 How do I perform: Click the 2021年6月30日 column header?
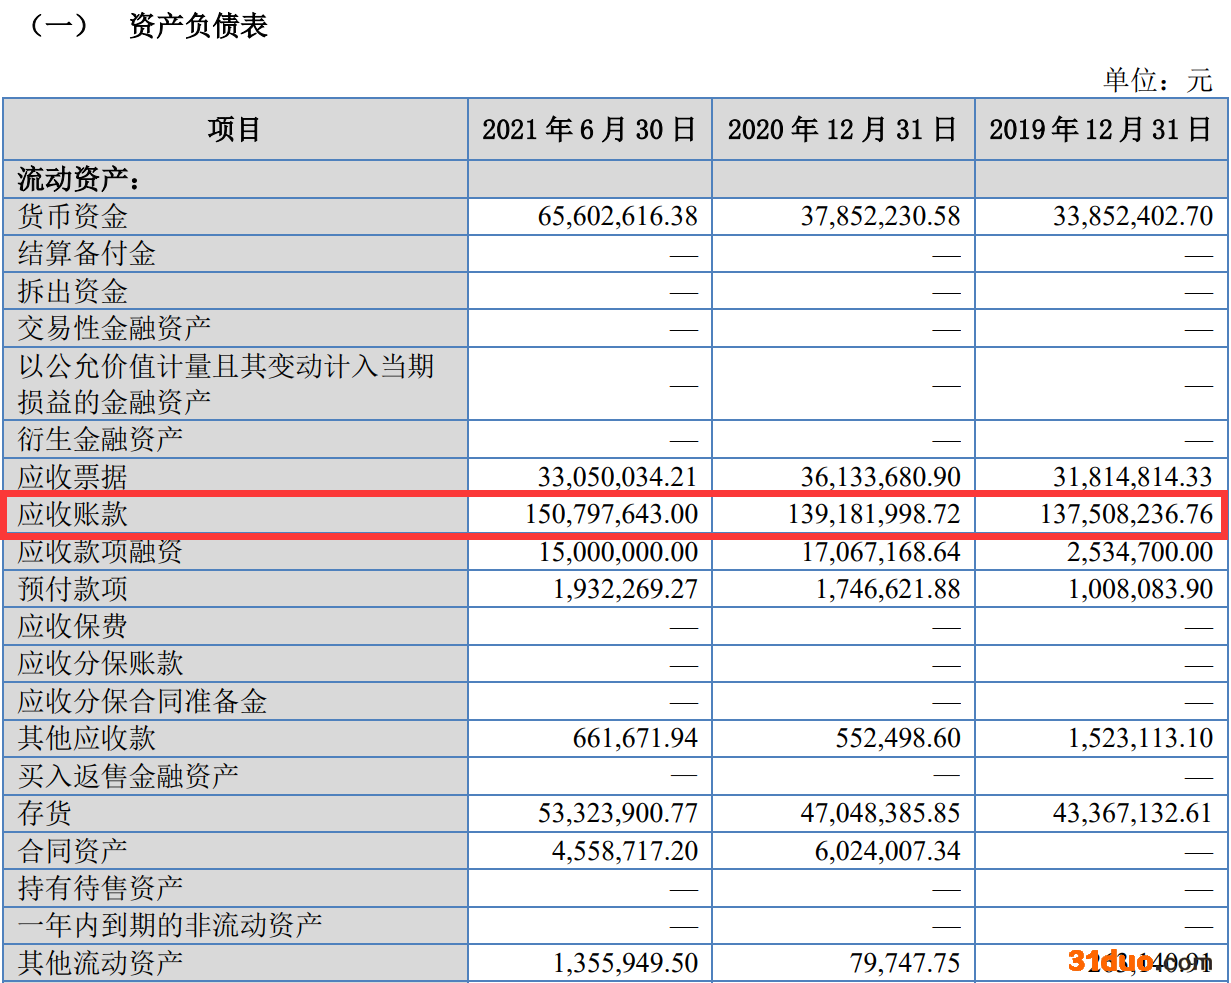(589, 129)
